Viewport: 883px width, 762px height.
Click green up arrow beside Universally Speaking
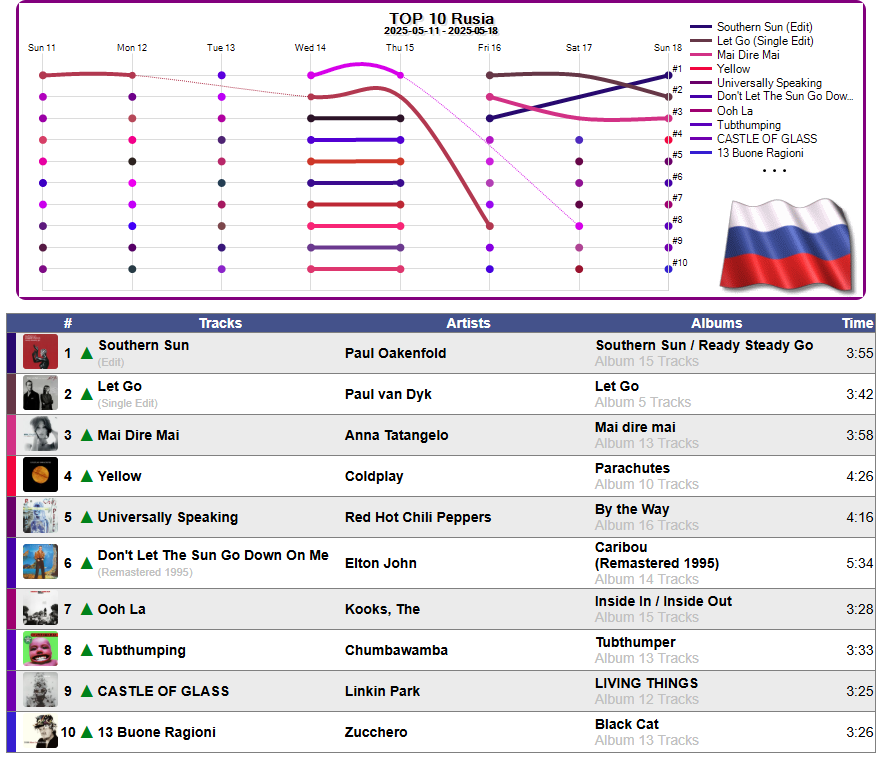(87, 517)
